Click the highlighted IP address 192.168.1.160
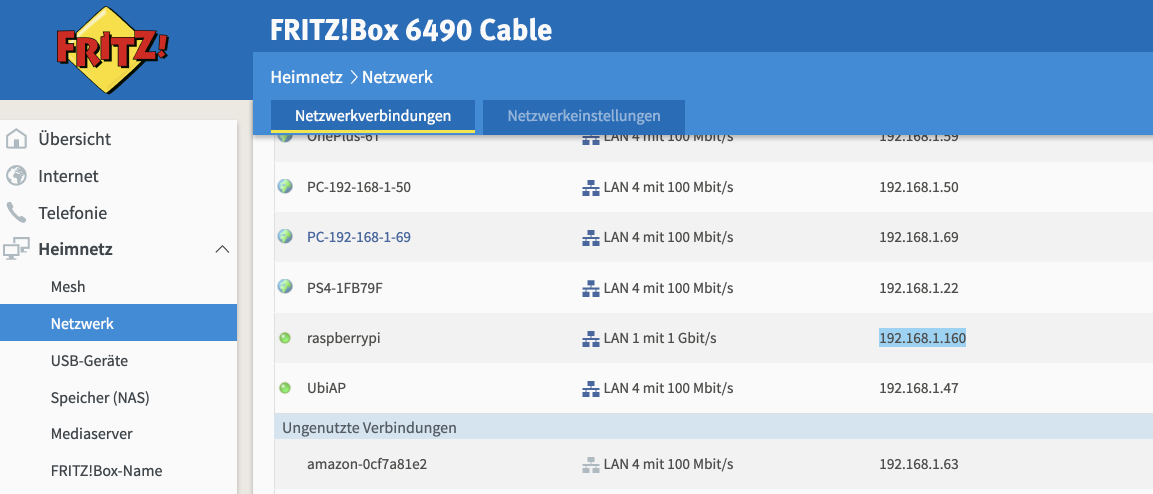Viewport: 1153px width, 494px height. coord(922,338)
